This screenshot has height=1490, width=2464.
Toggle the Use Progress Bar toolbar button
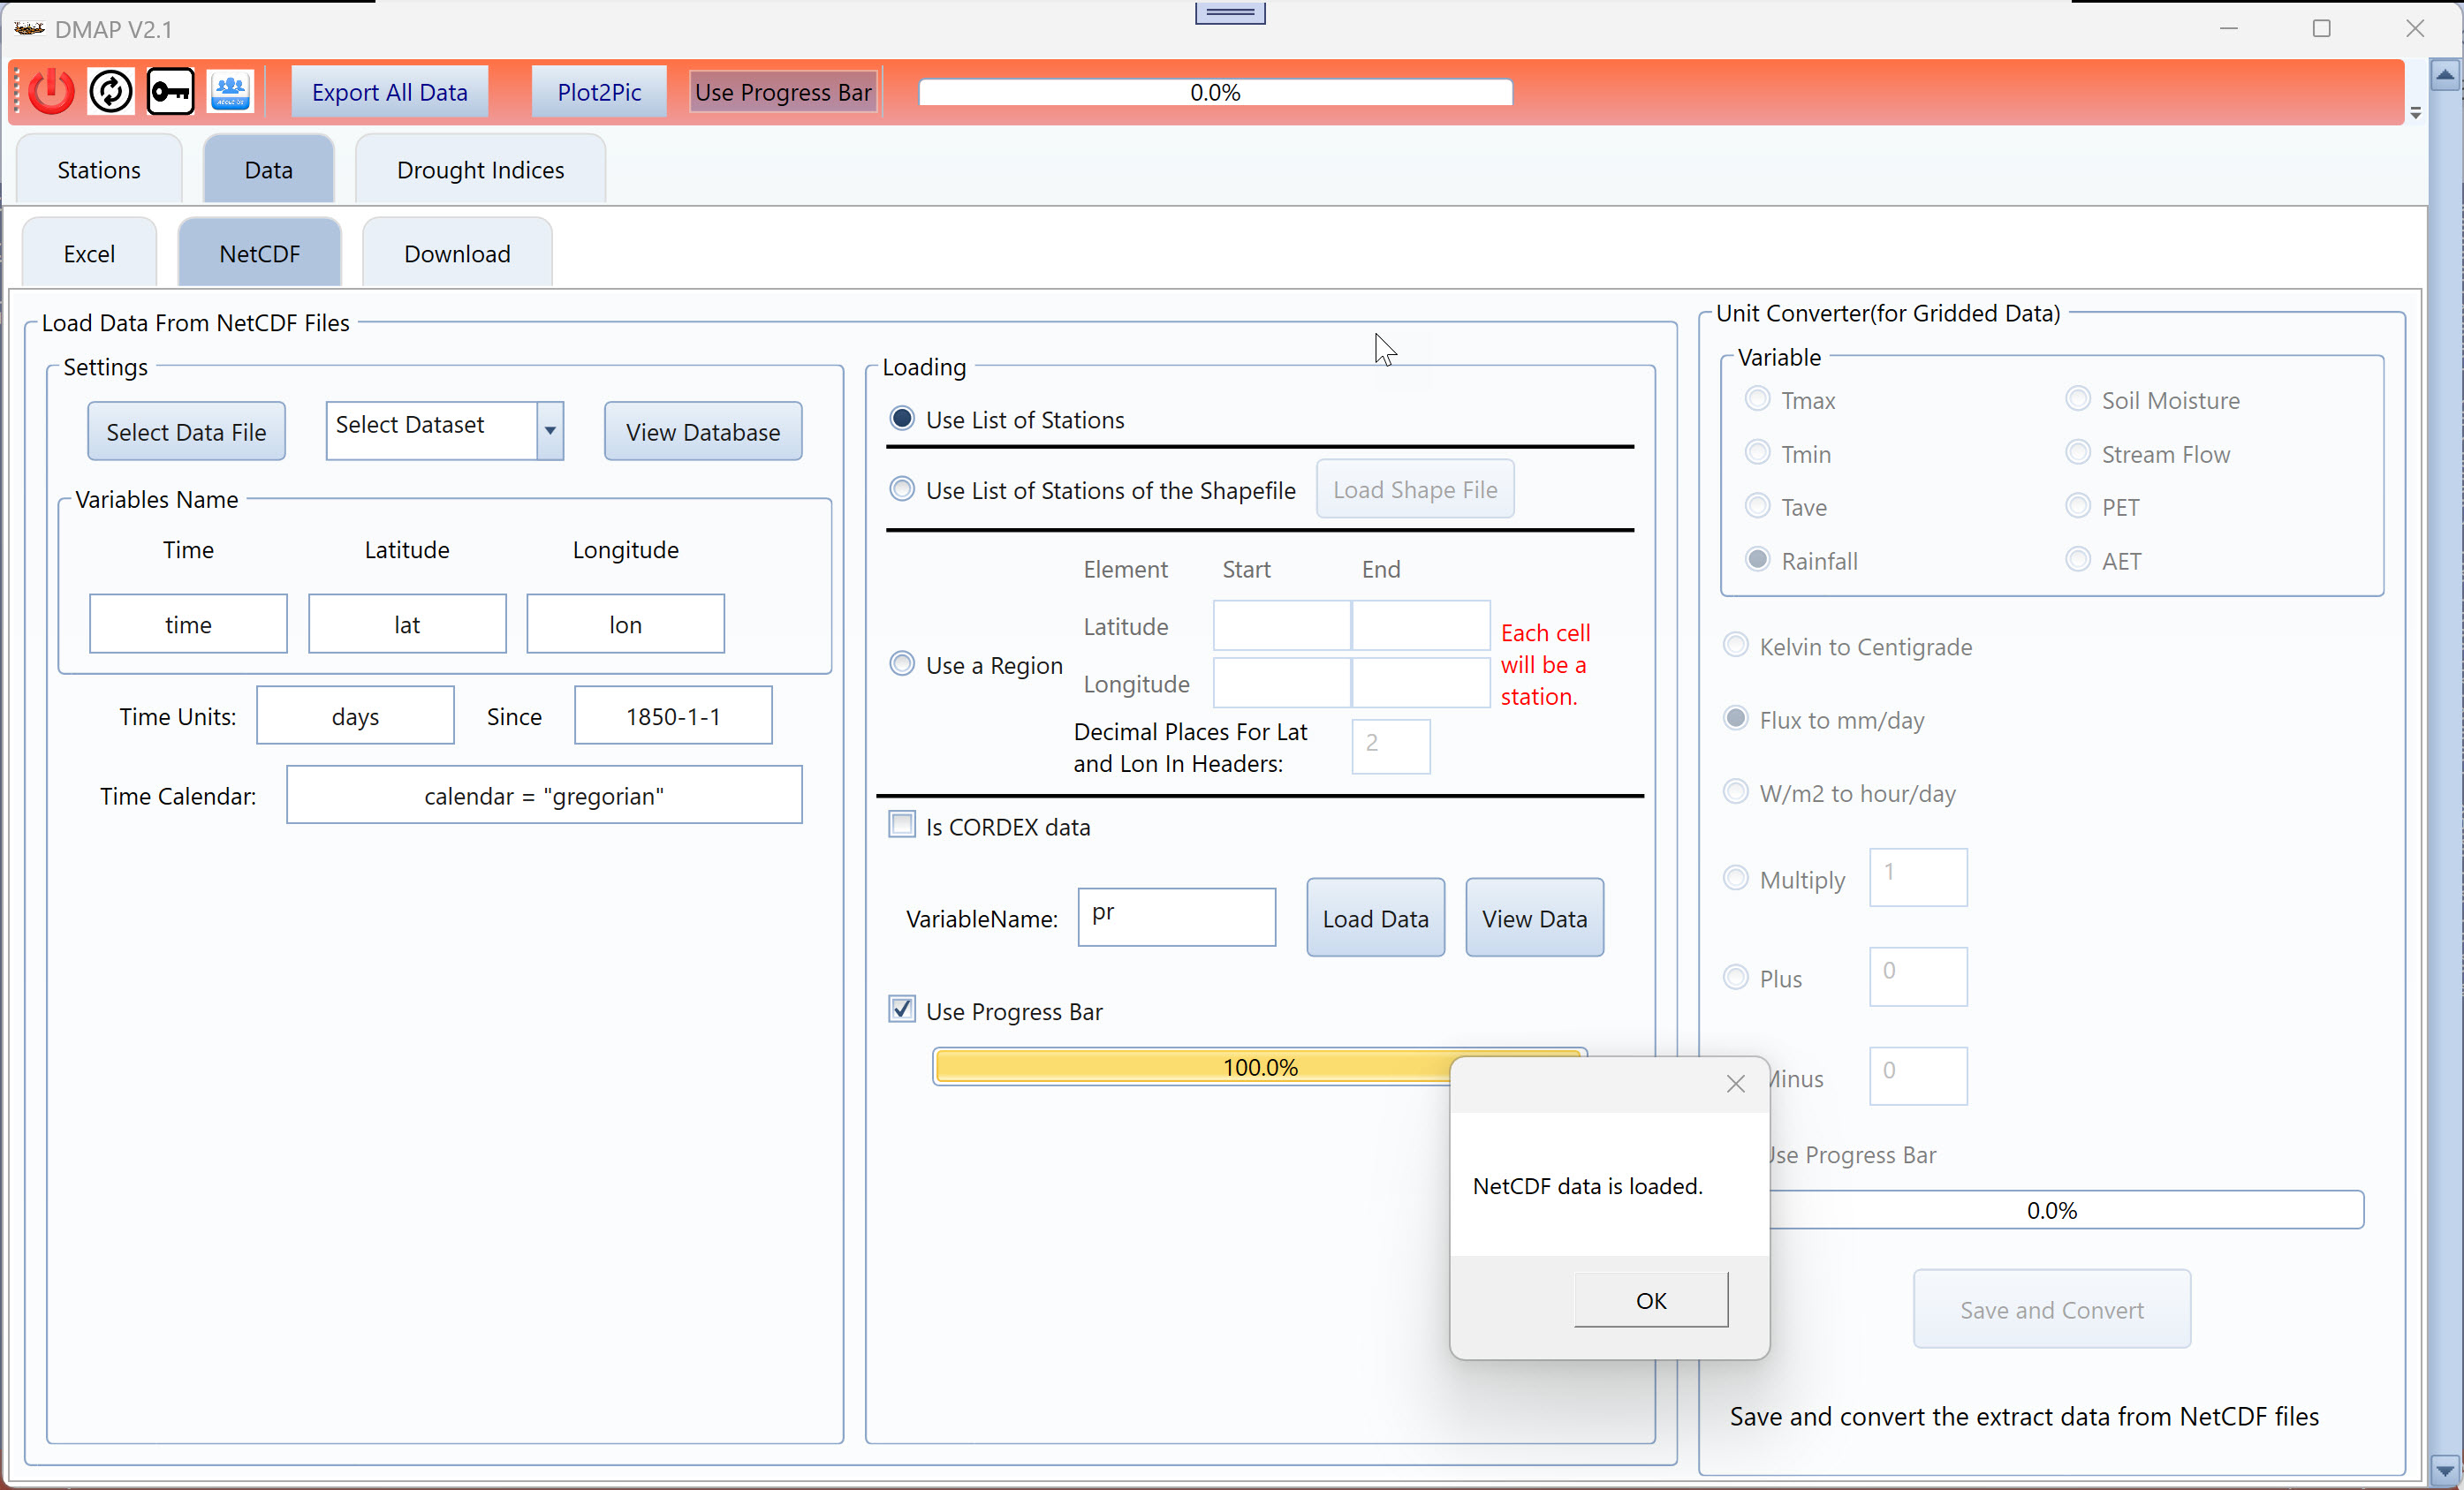point(783,92)
